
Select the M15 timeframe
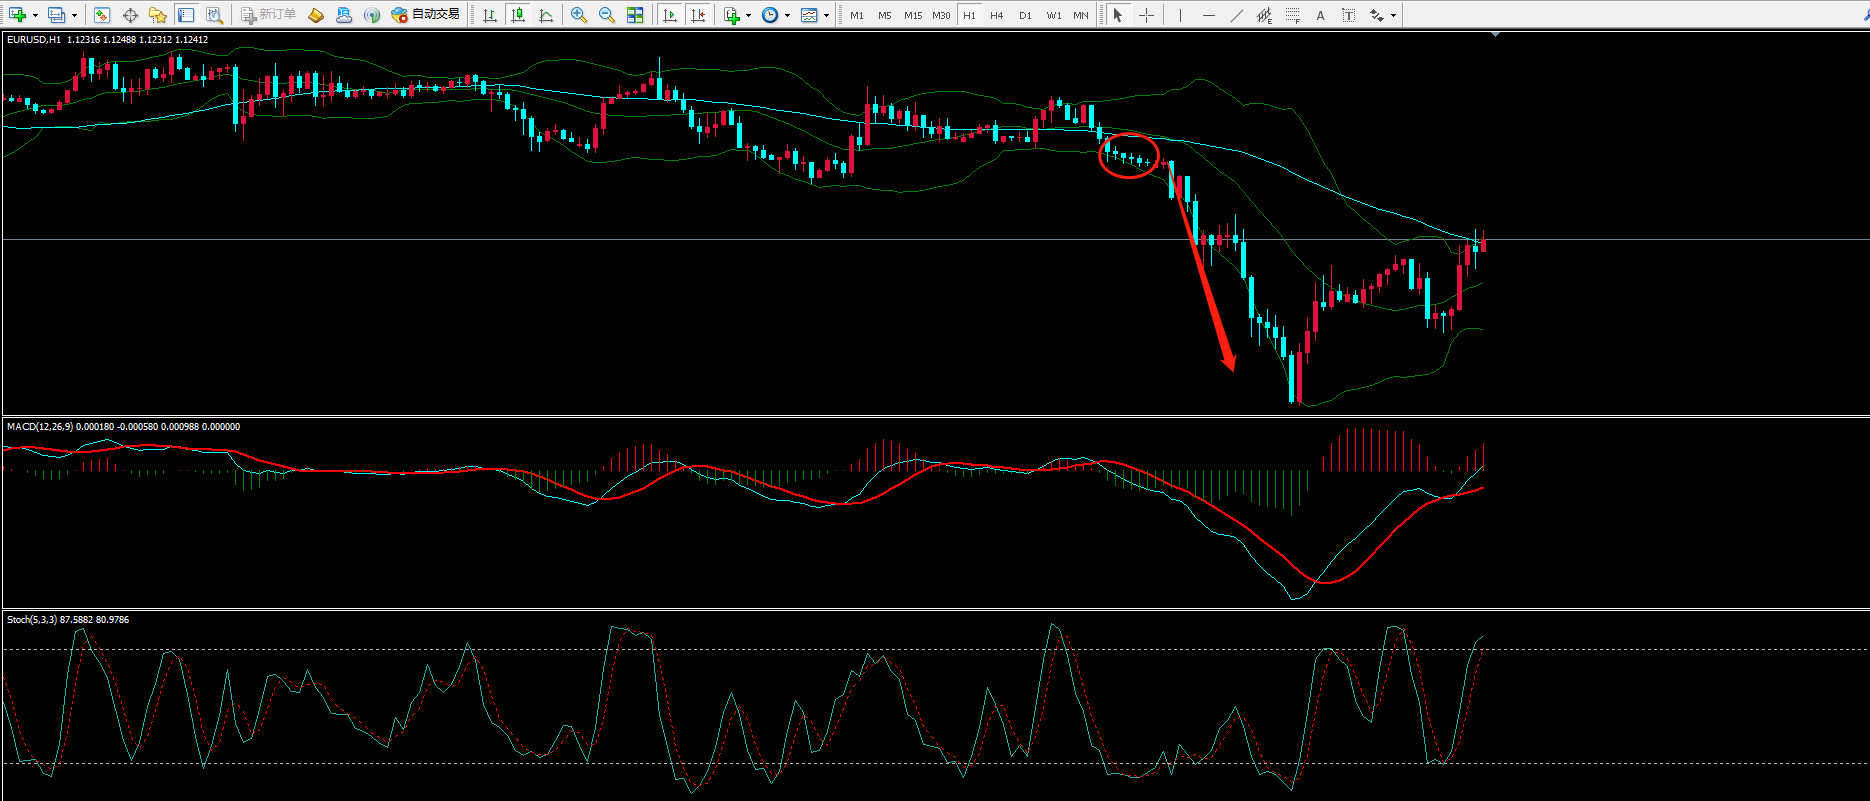pyautogui.click(x=912, y=16)
